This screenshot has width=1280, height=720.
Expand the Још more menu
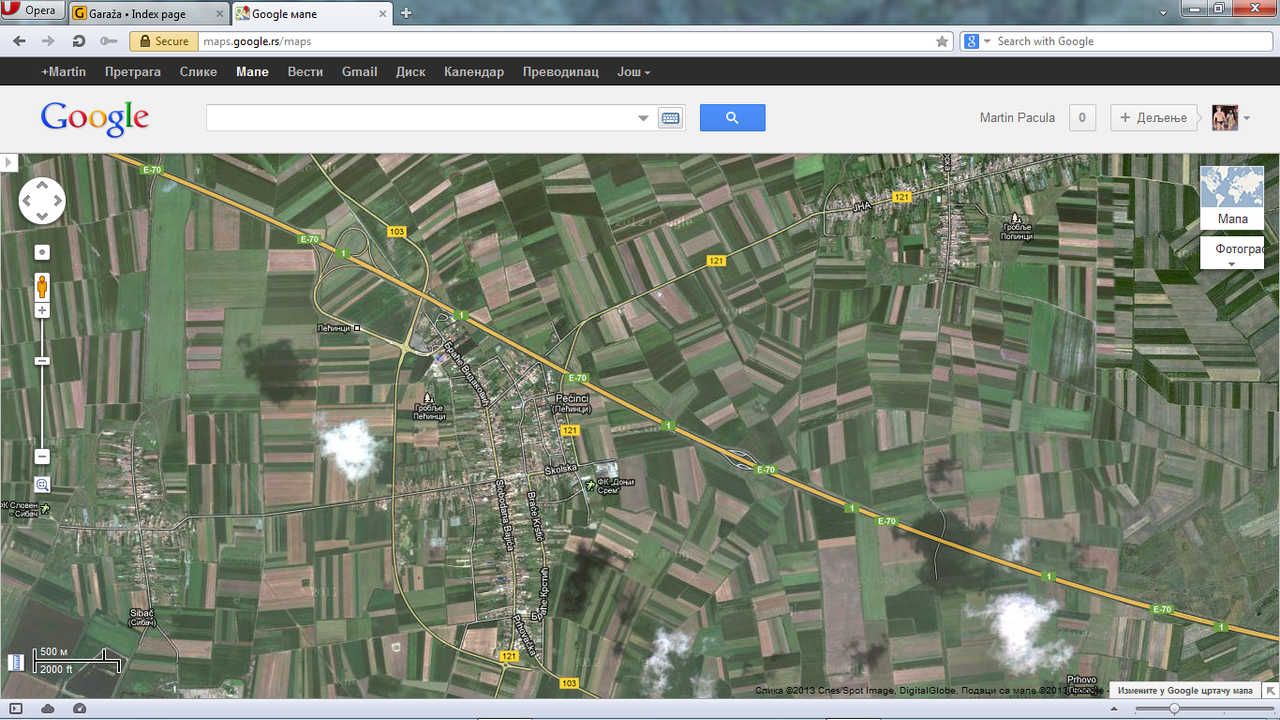(633, 72)
